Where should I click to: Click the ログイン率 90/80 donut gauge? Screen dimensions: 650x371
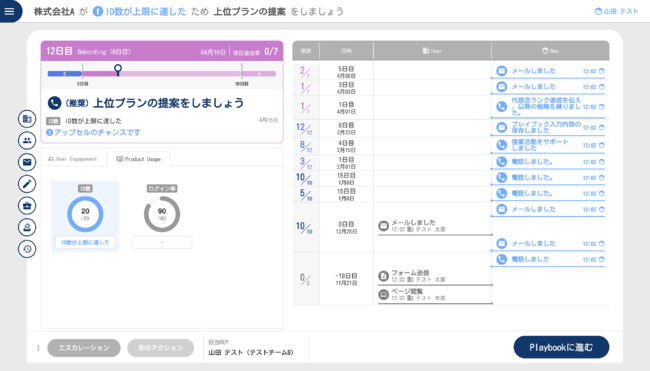(x=162, y=214)
